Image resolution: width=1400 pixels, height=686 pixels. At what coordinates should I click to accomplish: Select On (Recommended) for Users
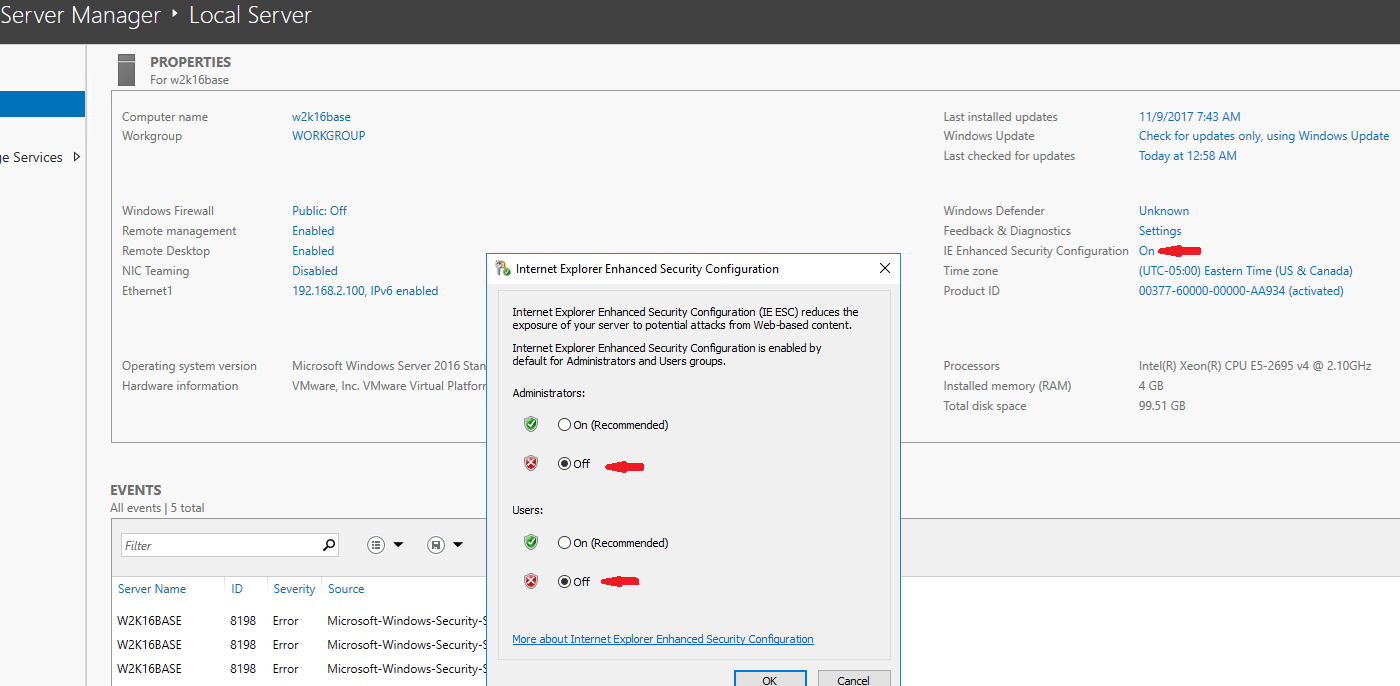(565, 543)
